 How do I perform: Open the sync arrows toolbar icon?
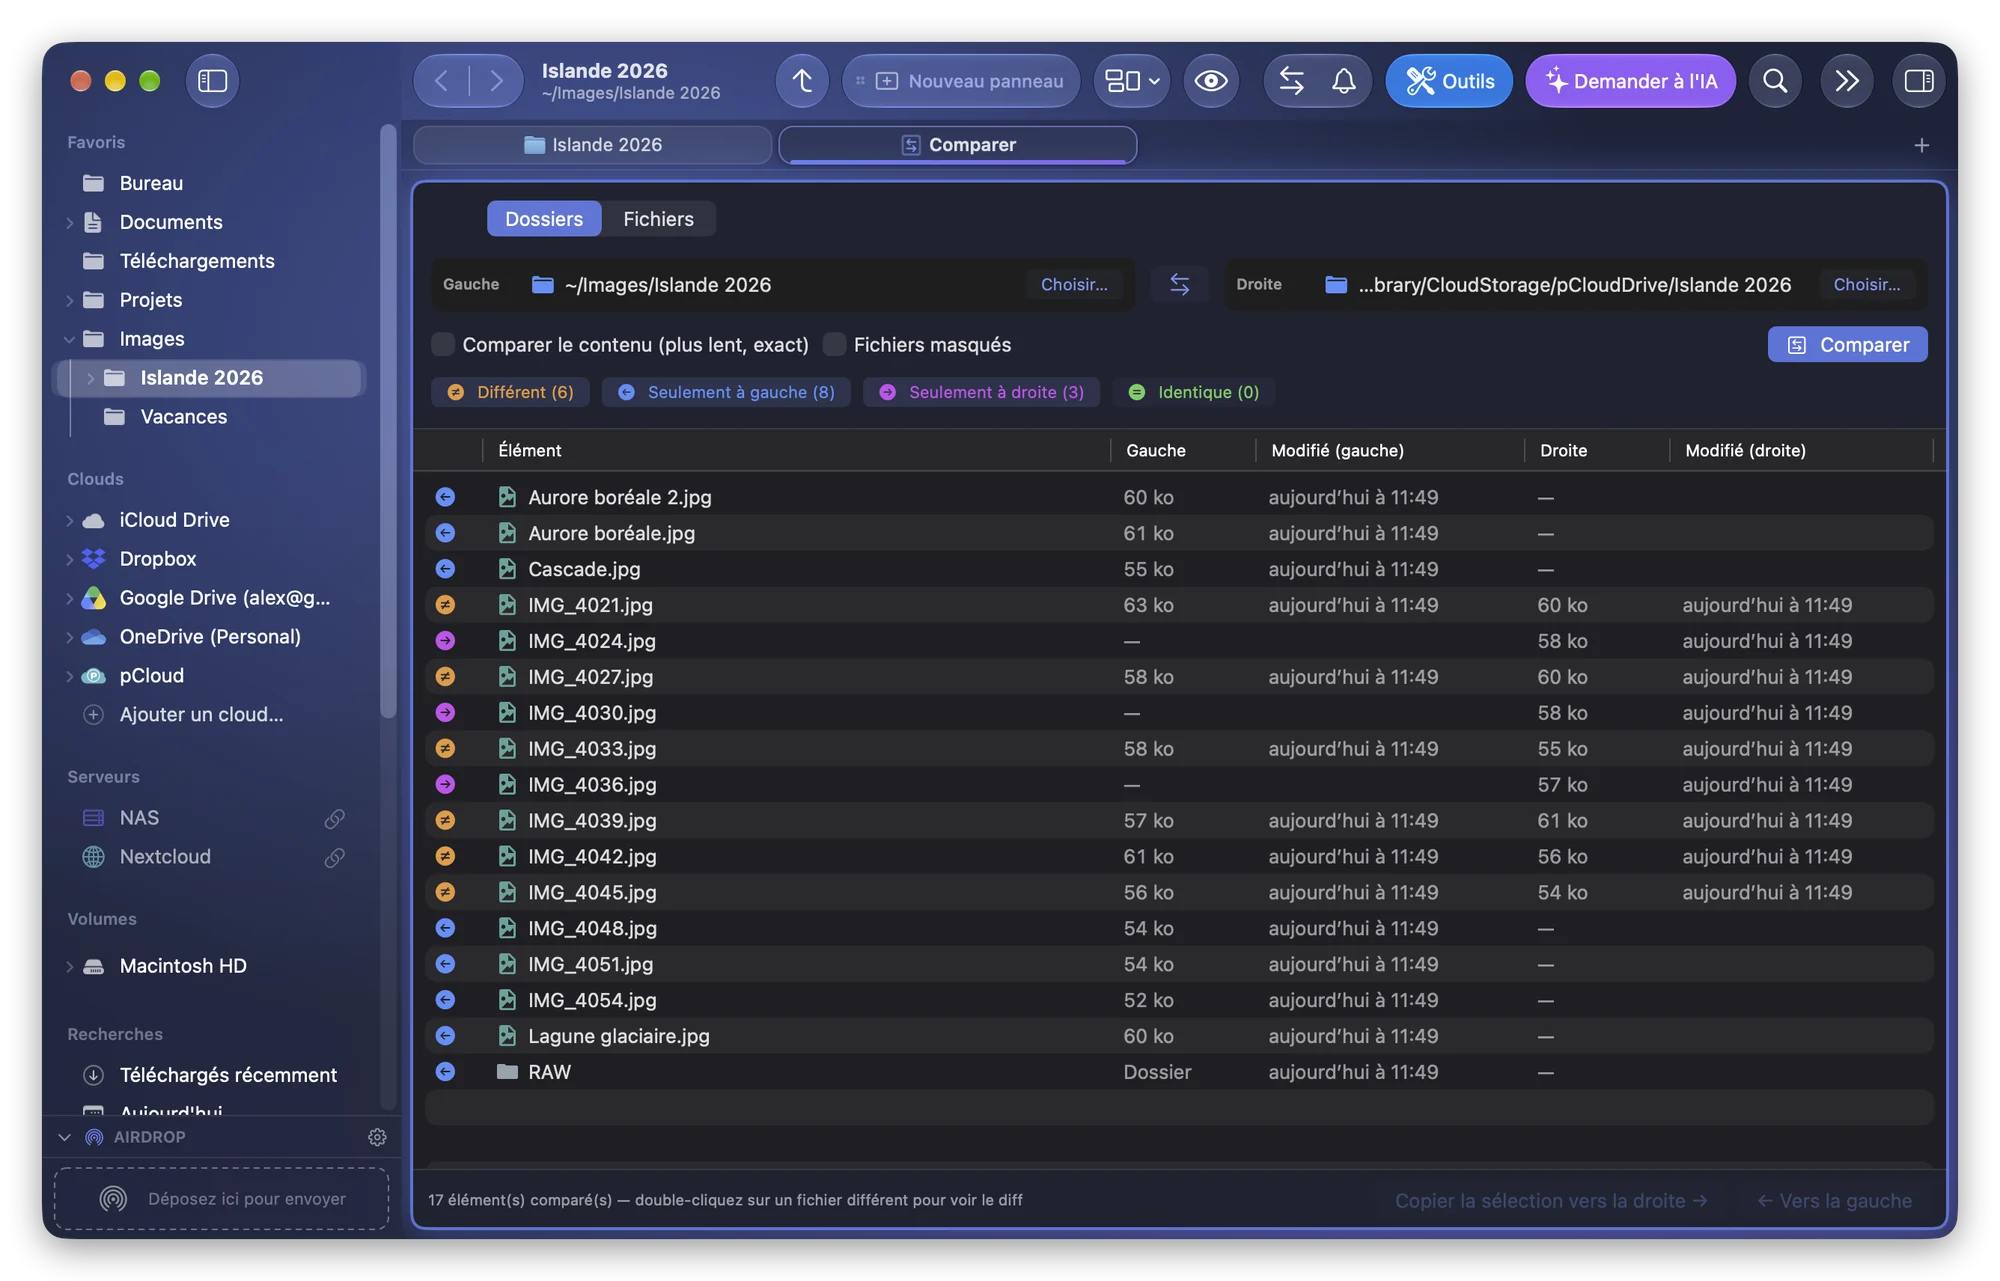[1291, 81]
